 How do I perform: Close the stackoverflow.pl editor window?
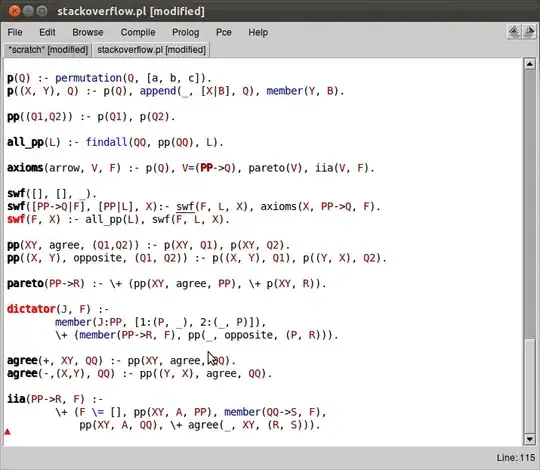(14, 11)
